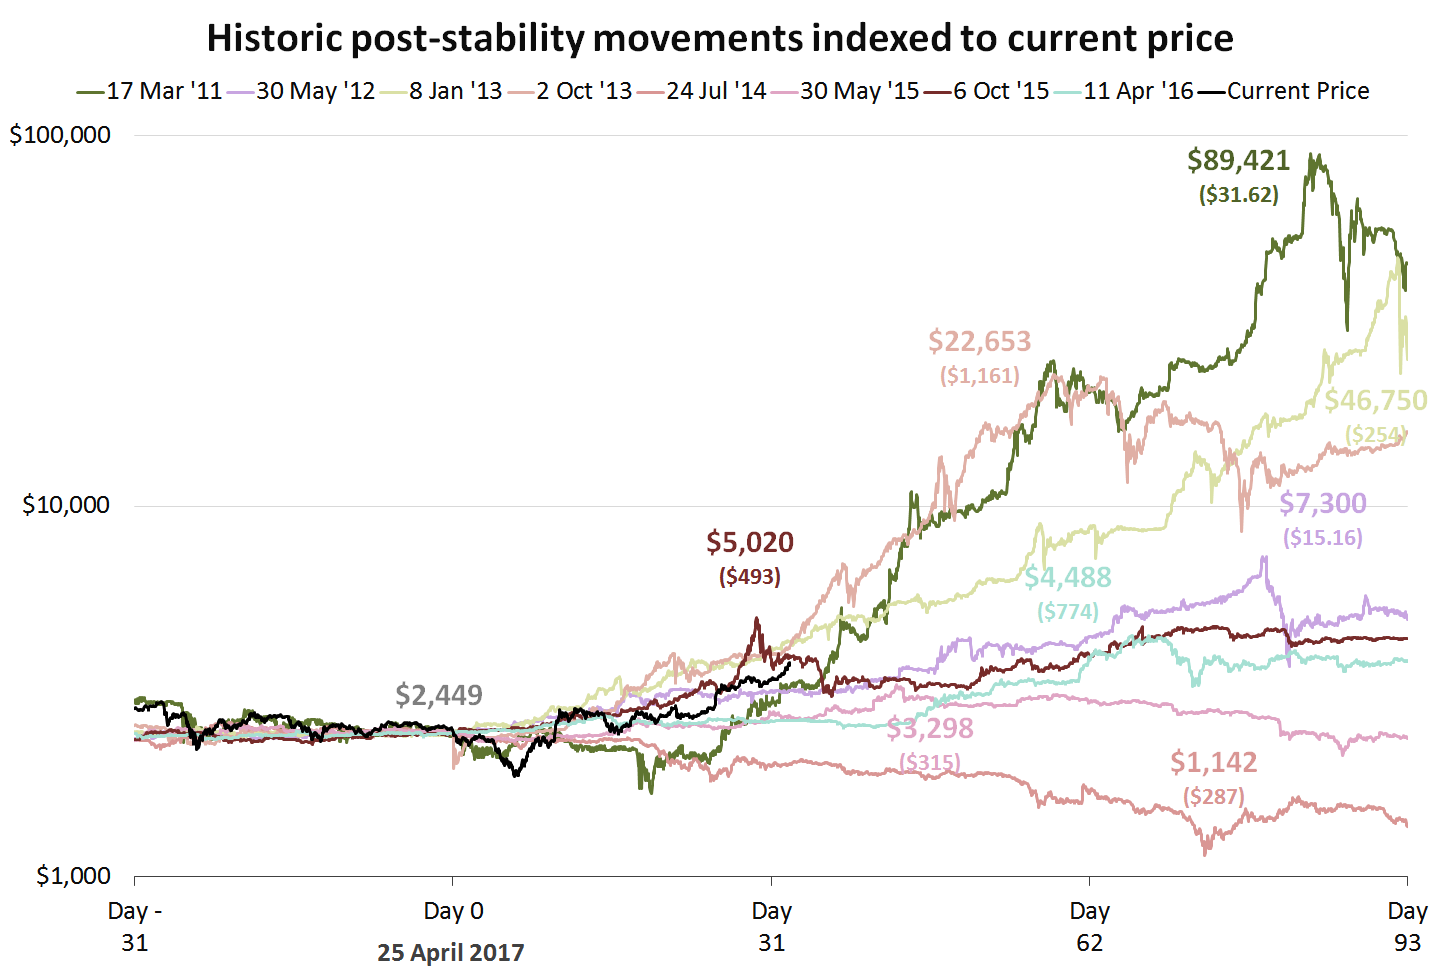The width and height of the screenshot is (1443, 968).
Task: Select the 30 May '15 legend entry
Action: [x=845, y=91]
